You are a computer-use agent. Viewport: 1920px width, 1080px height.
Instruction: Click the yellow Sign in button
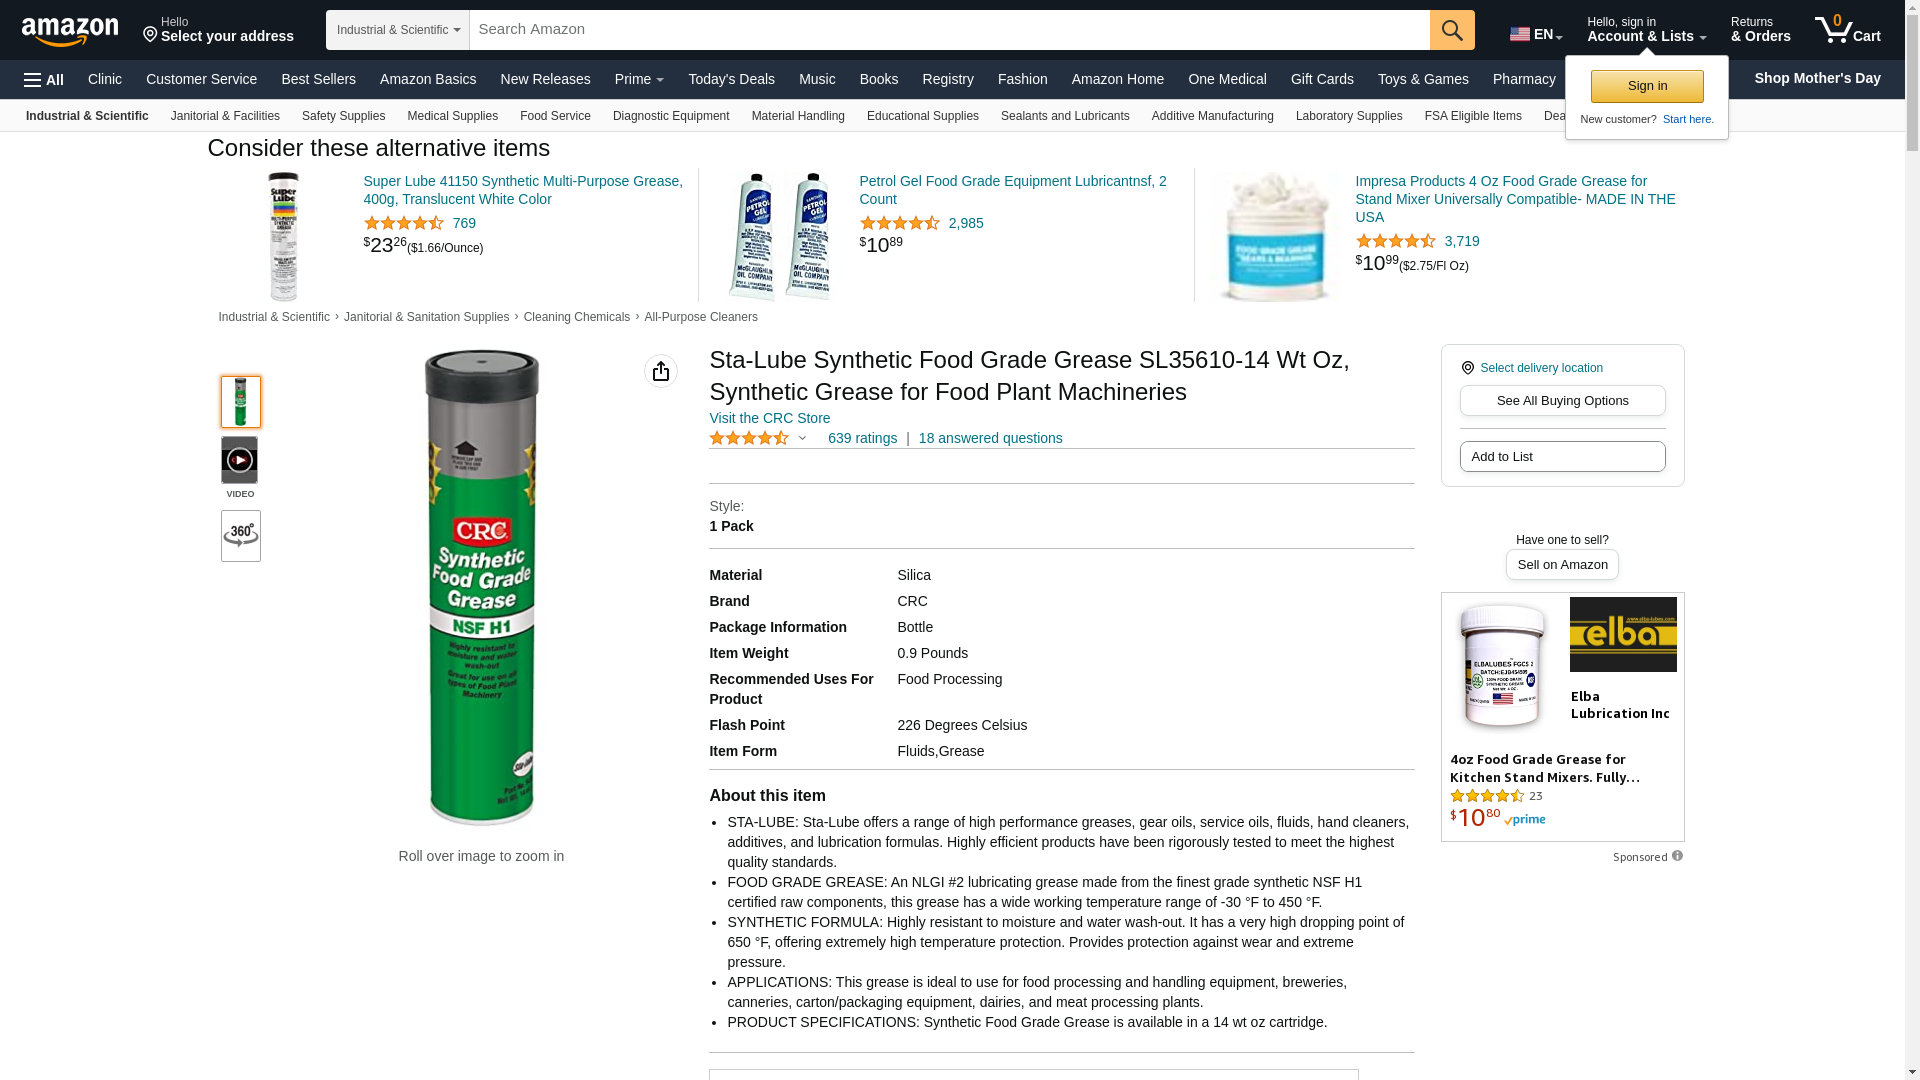point(1647,86)
